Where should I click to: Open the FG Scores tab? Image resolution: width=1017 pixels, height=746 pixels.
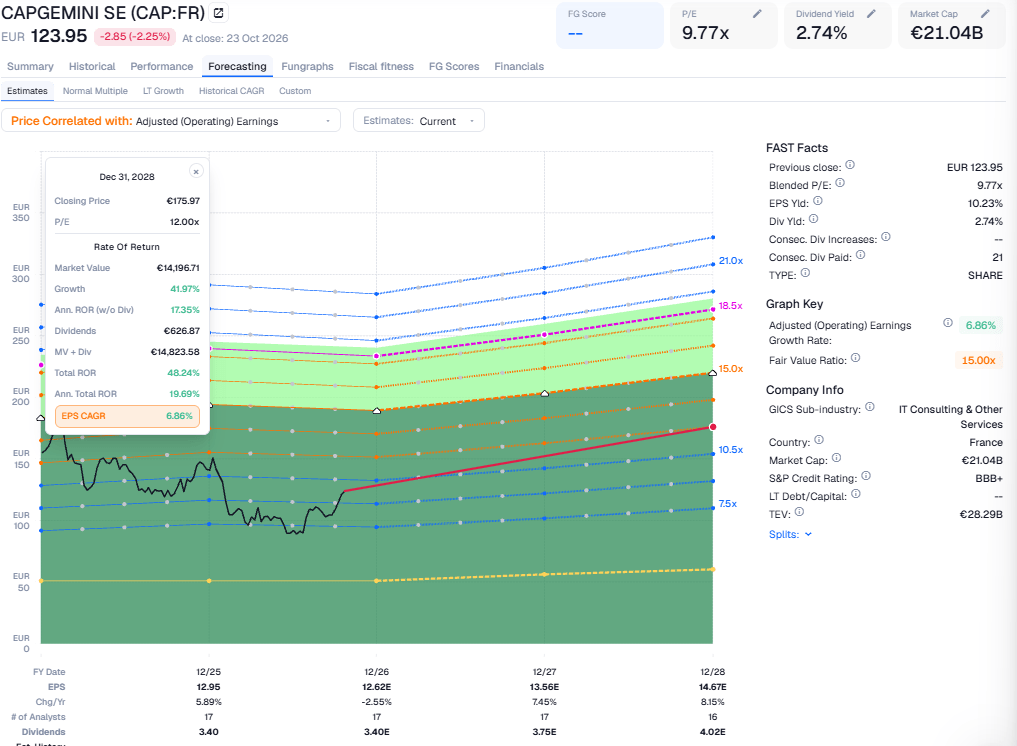pos(454,66)
